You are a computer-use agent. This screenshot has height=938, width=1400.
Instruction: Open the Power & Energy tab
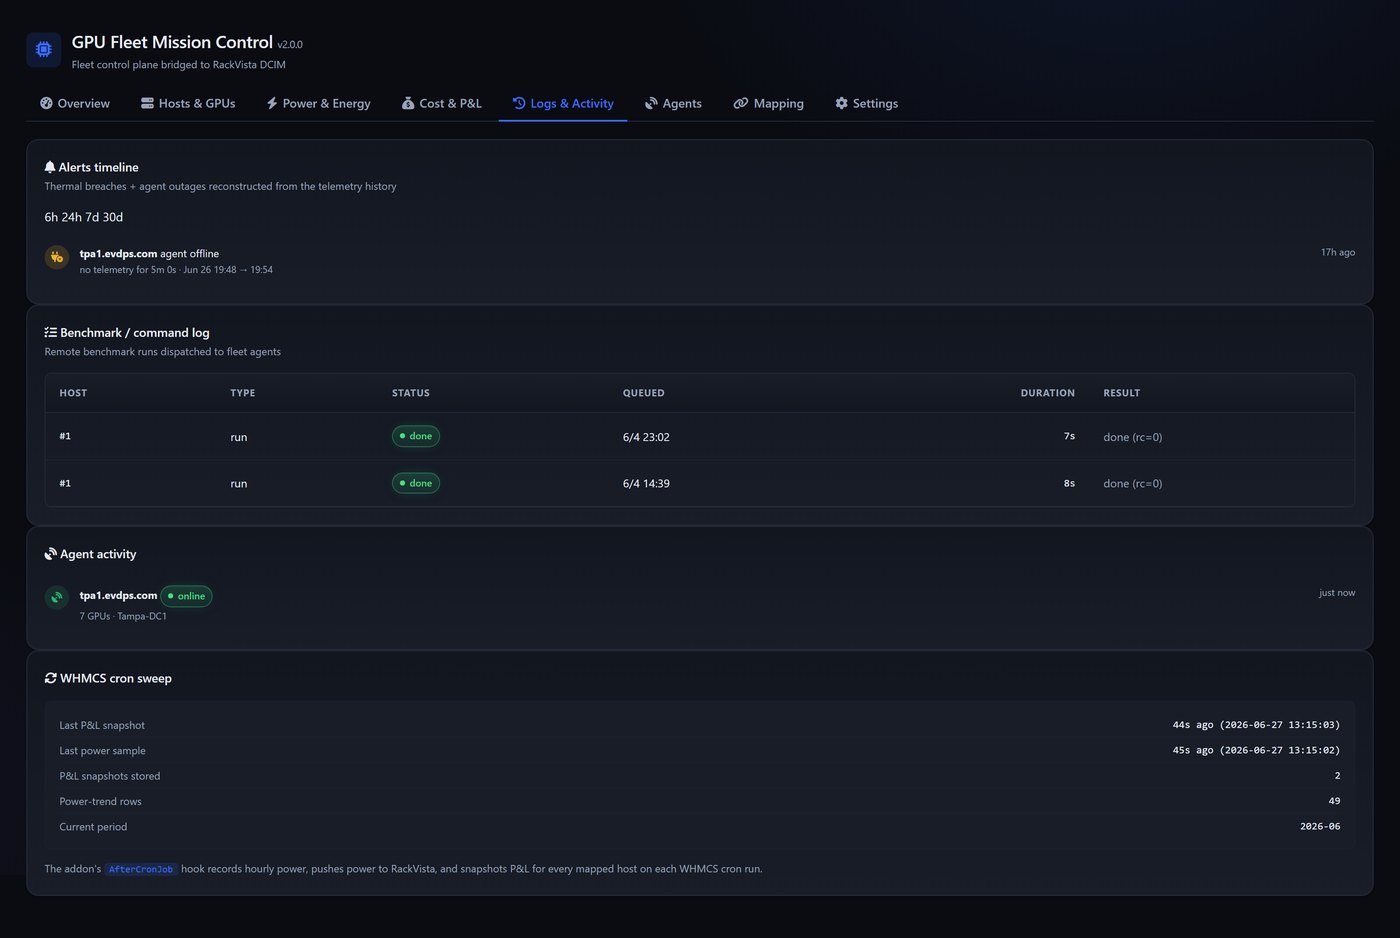(318, 103)
